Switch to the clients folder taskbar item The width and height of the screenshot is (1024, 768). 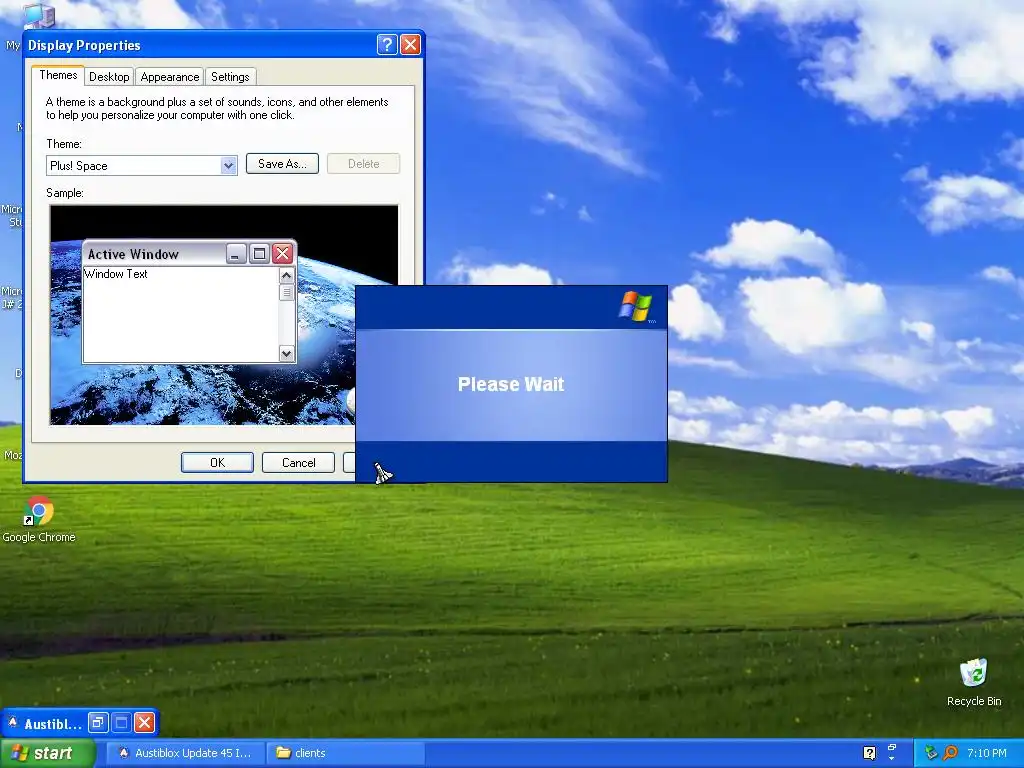click(346, 753)
